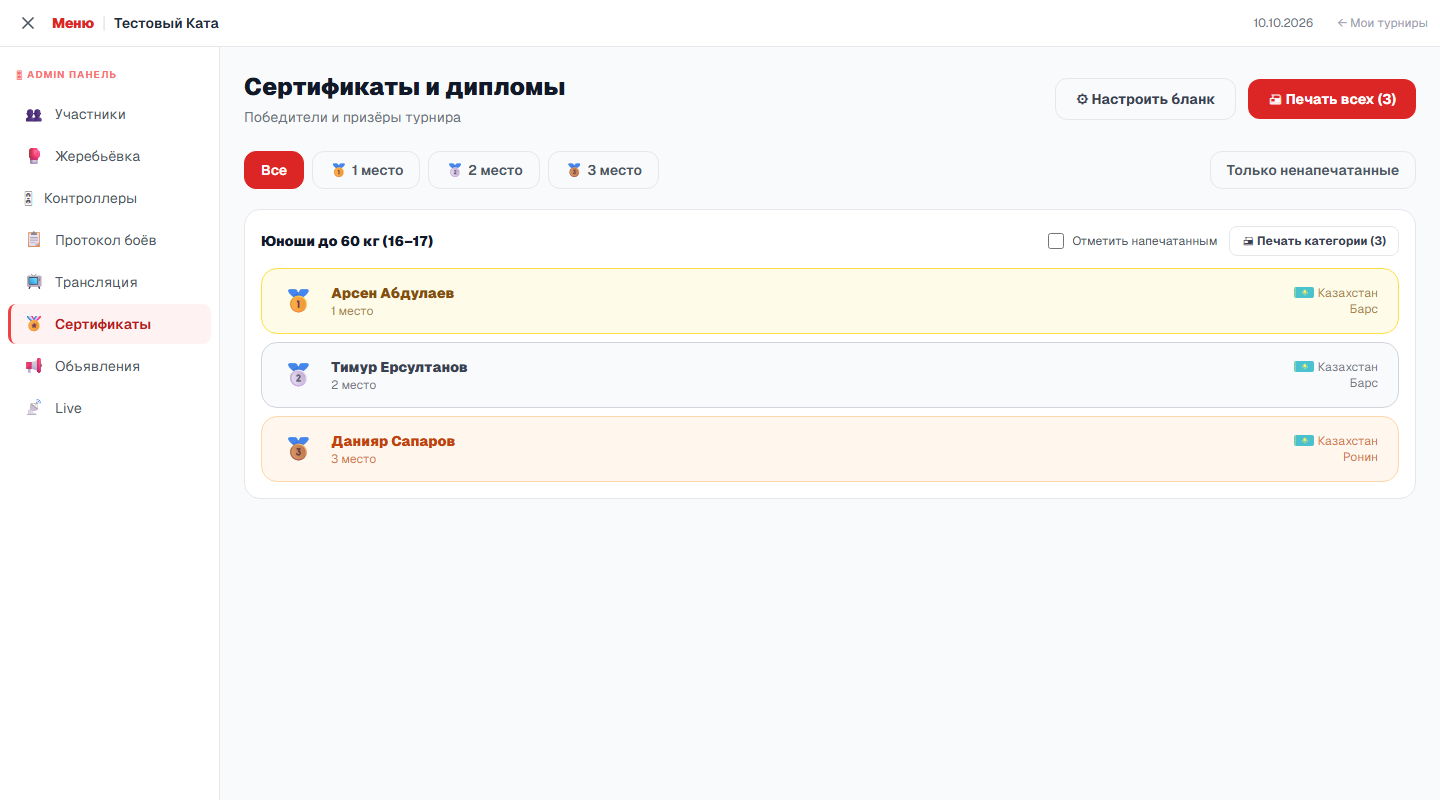Click the X close icon beside Меню
The width and height of the screenshot is (1440, 800).
coord(28,23)
